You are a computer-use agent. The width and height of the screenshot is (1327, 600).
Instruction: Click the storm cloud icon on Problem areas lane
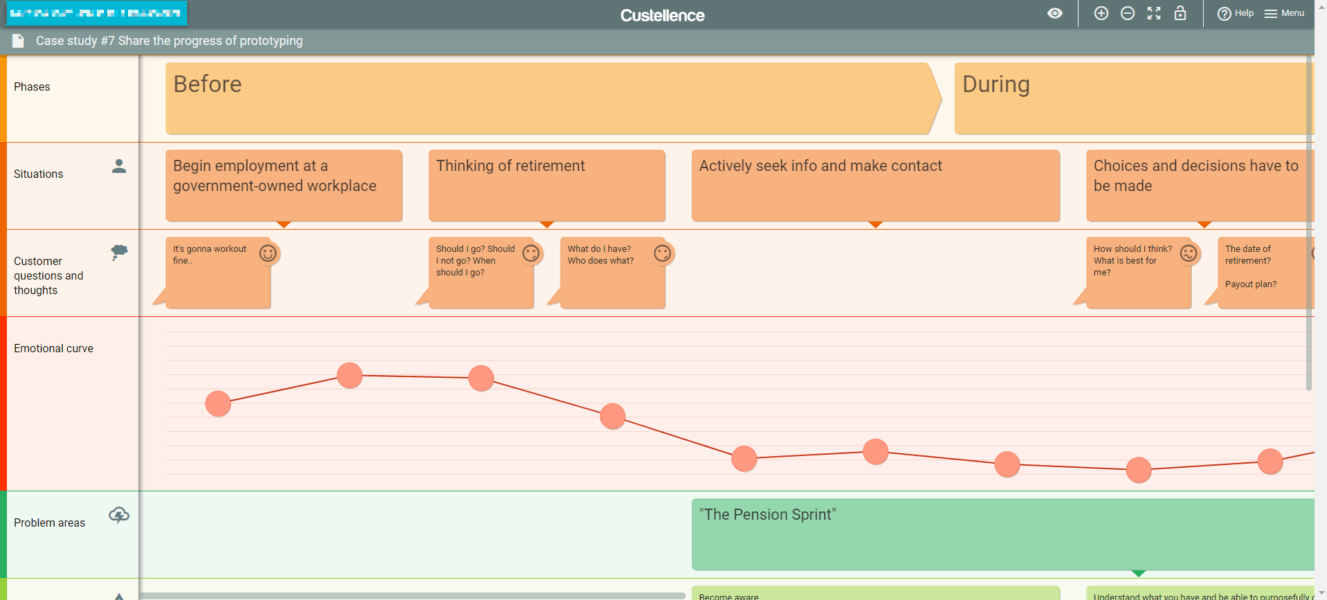pyautogui.click(x=119, y=514)
